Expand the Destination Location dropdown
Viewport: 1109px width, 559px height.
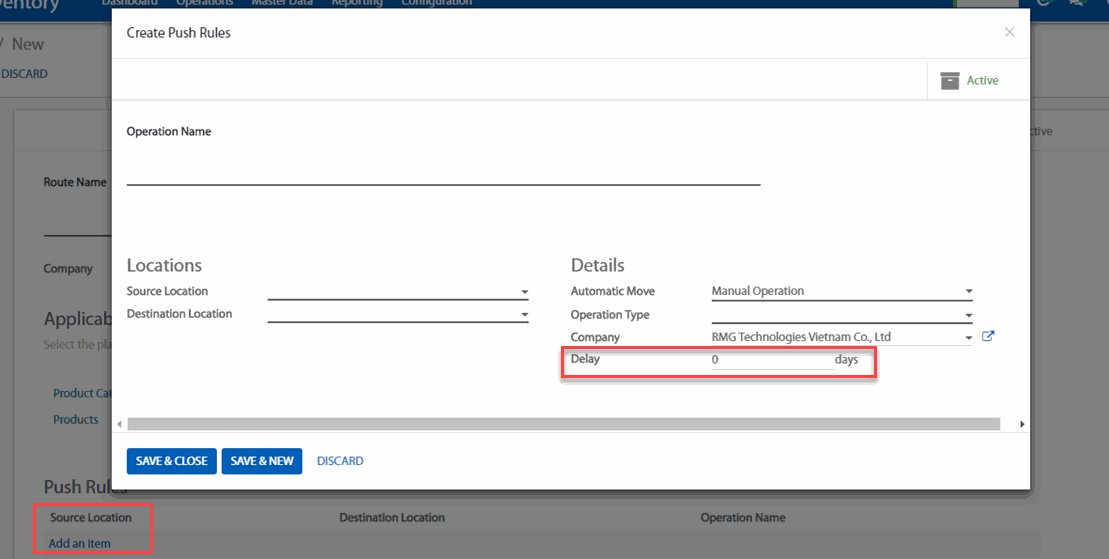point(524,315)
